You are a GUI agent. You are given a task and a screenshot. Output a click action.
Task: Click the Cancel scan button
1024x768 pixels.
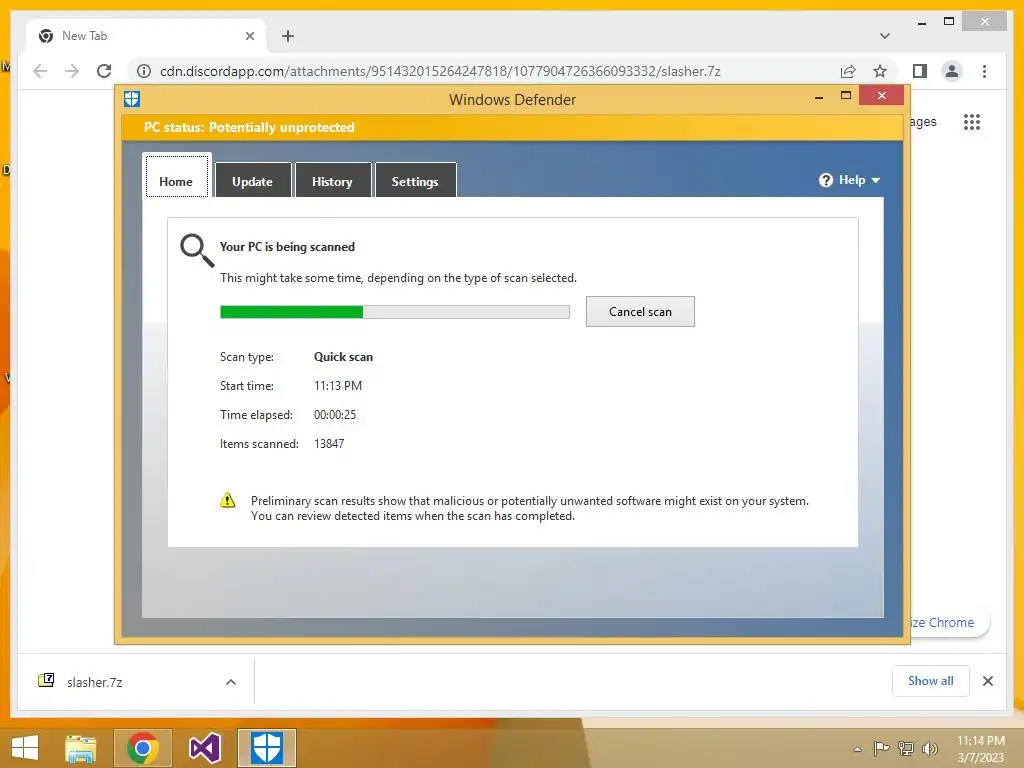[640, 312]
